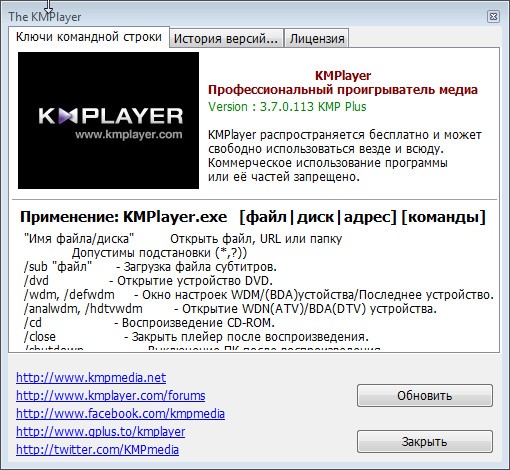The height and width of the screenshot is (470, 510).
Task: Click the Version : 3.7.0.113 KMP Plus text
Action: 287,107
